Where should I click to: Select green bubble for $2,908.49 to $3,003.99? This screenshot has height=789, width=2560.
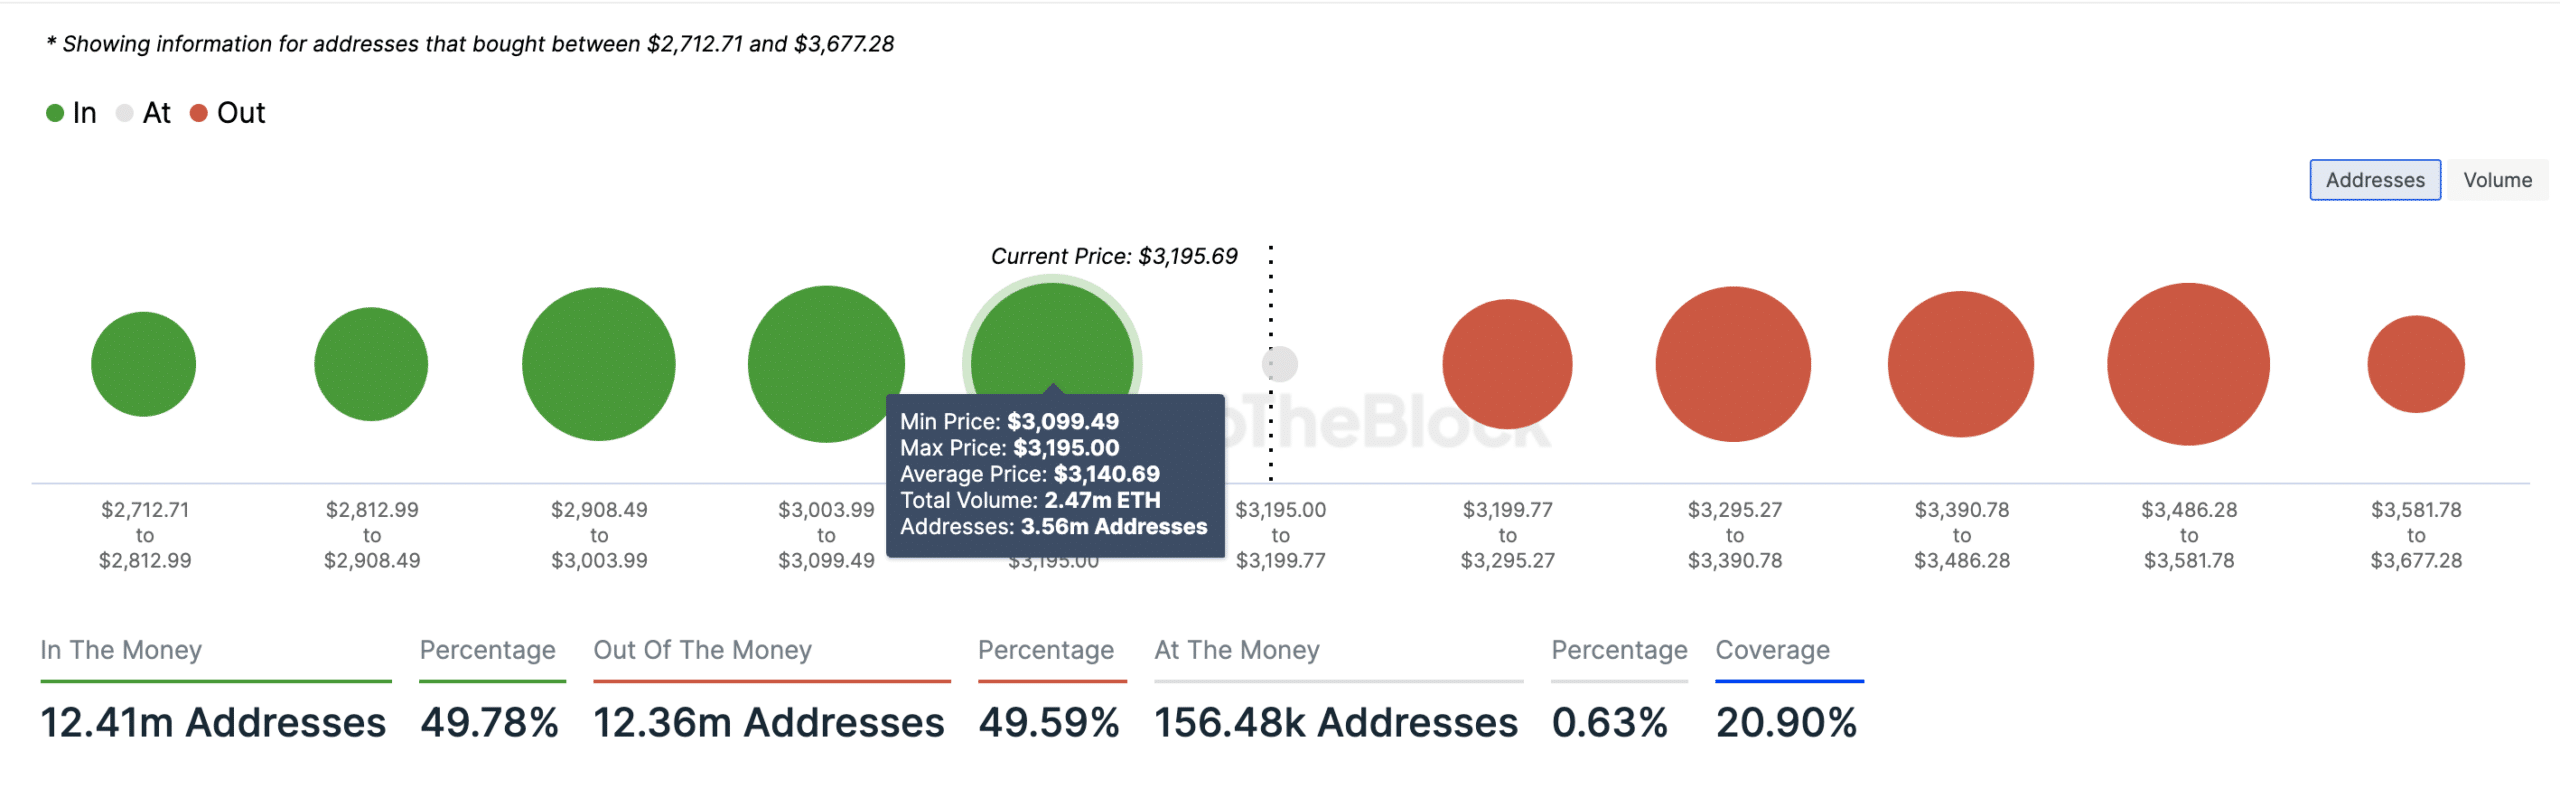coord(598,364)
